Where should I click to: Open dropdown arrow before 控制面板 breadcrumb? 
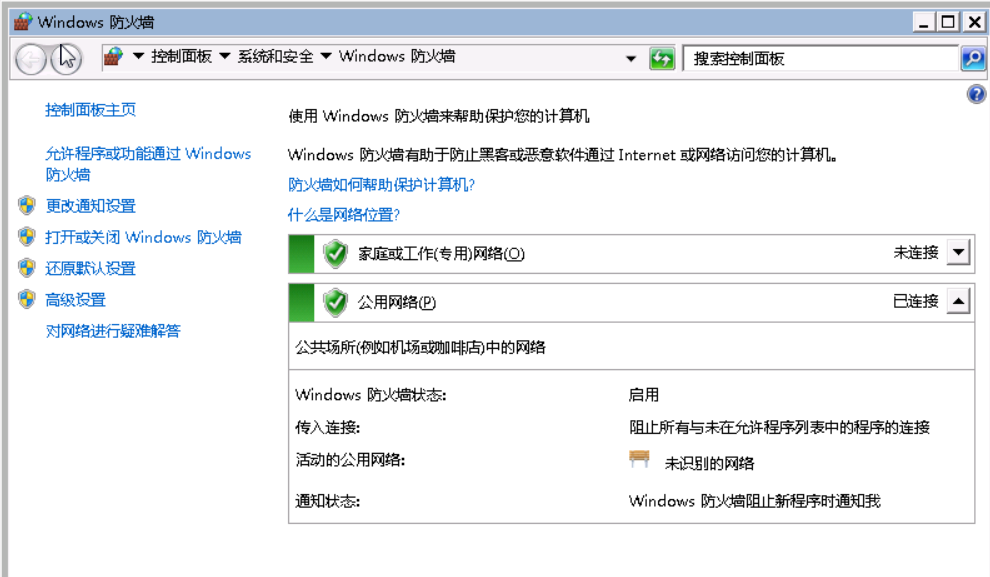click(x=138, y=56)
